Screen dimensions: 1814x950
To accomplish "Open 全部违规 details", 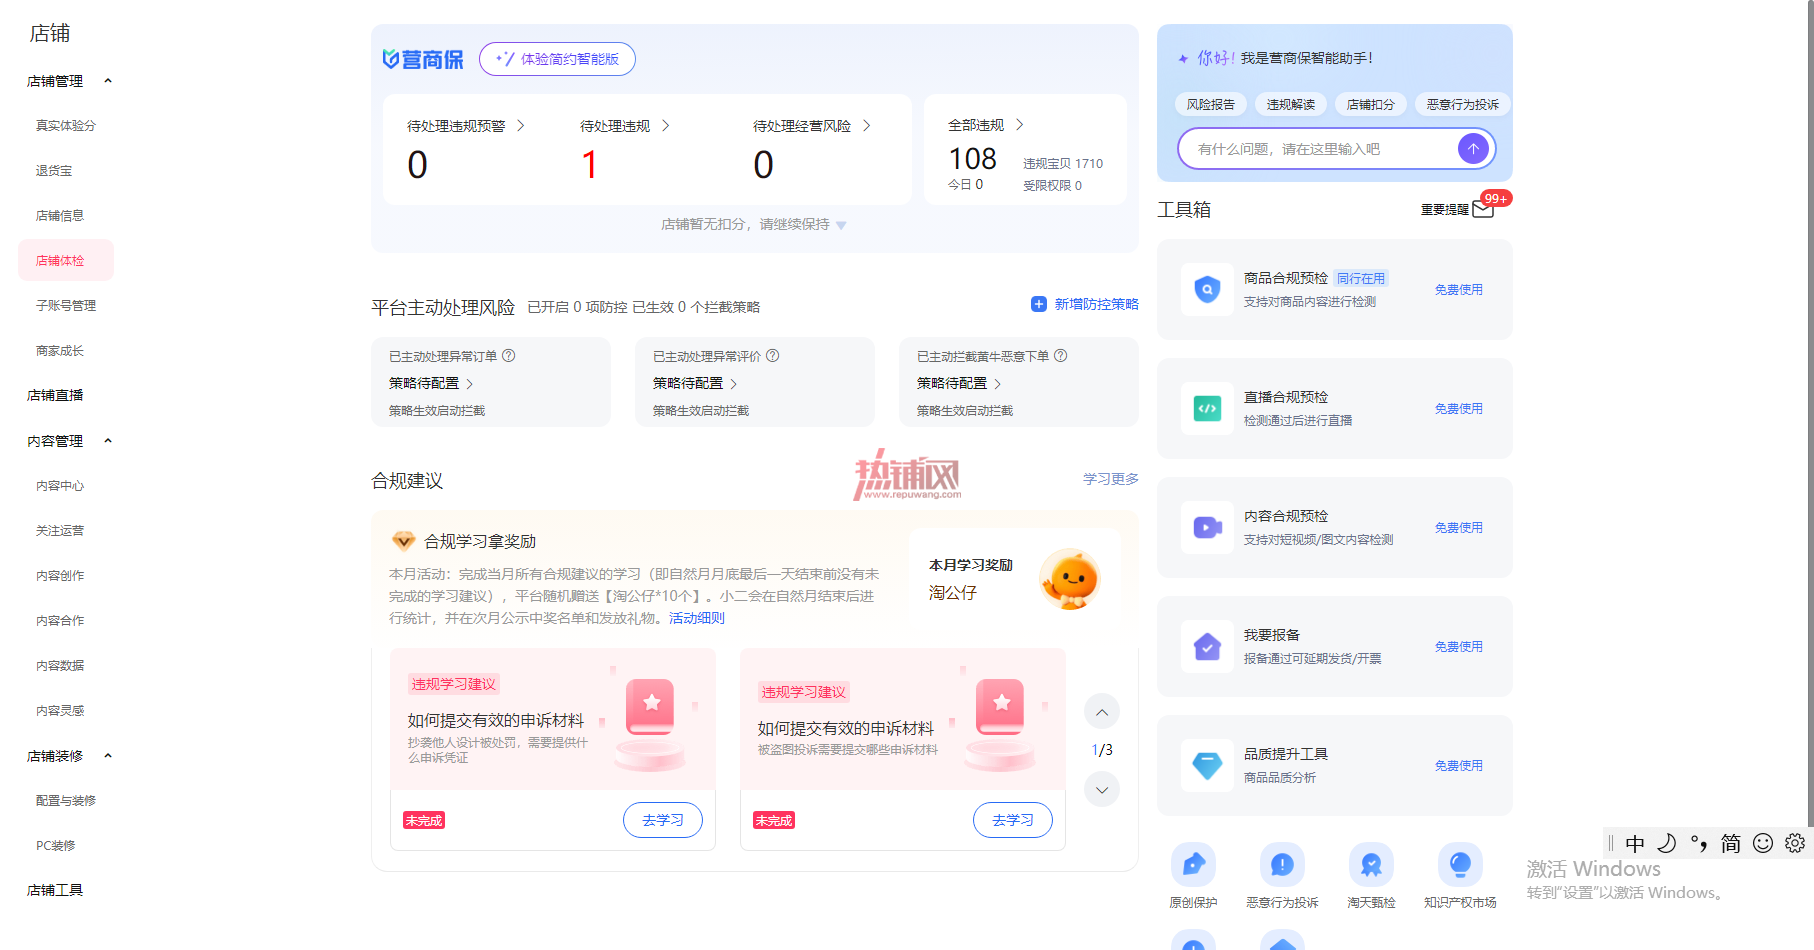I will [986, 125].
